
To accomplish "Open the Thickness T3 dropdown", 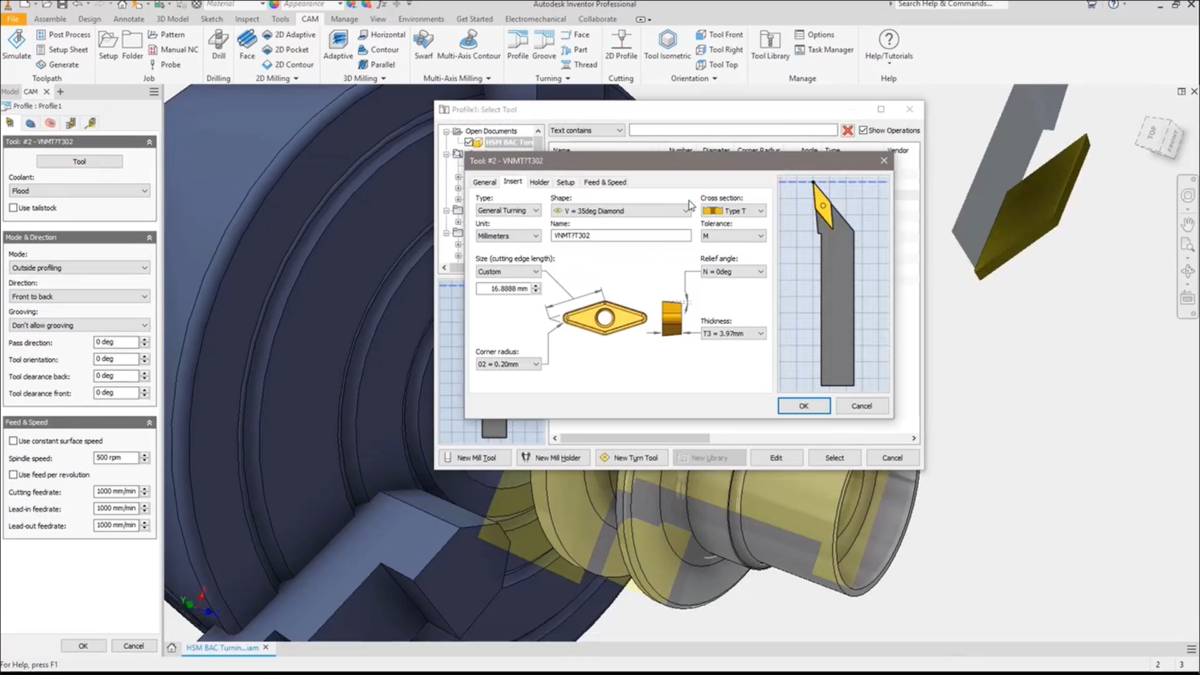I will [x=733, y=333].
